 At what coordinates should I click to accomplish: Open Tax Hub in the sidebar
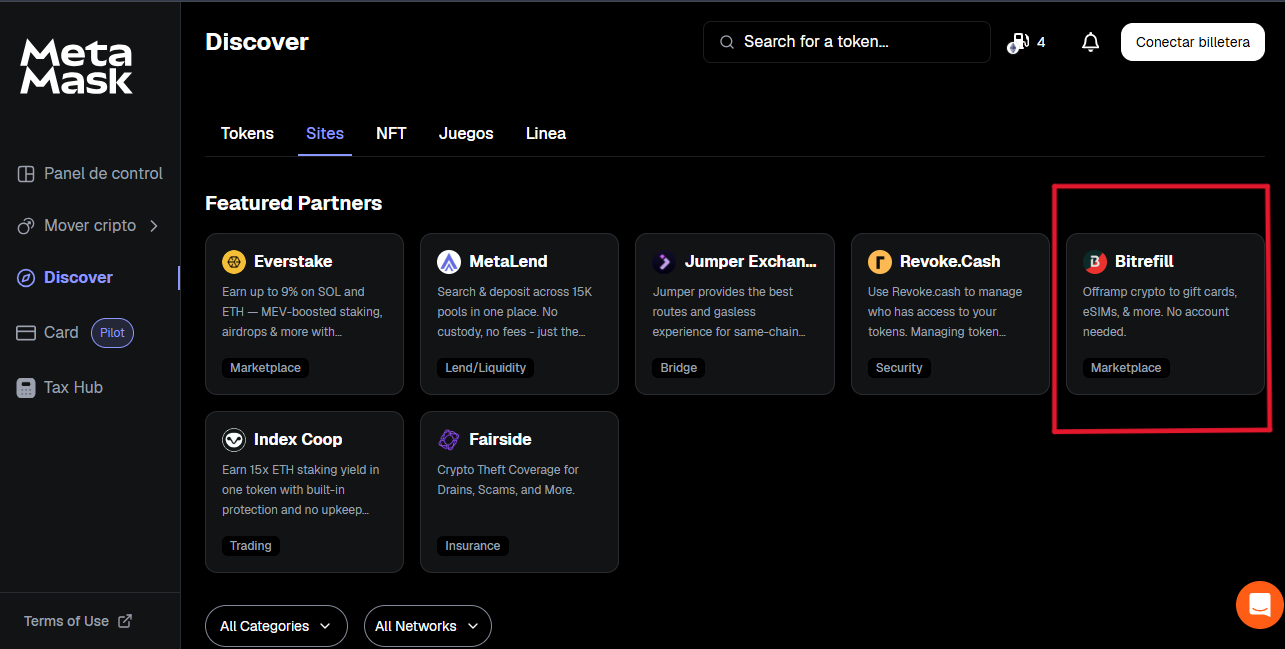click(72, 388)
